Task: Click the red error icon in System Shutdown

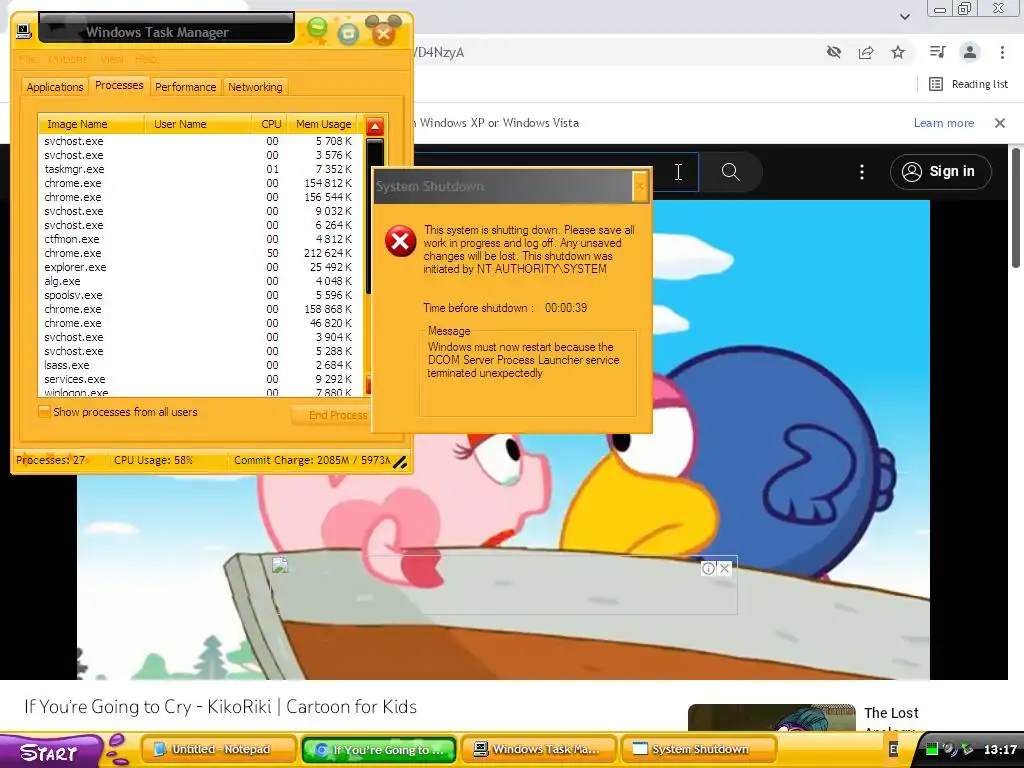Action: [400, 242]
